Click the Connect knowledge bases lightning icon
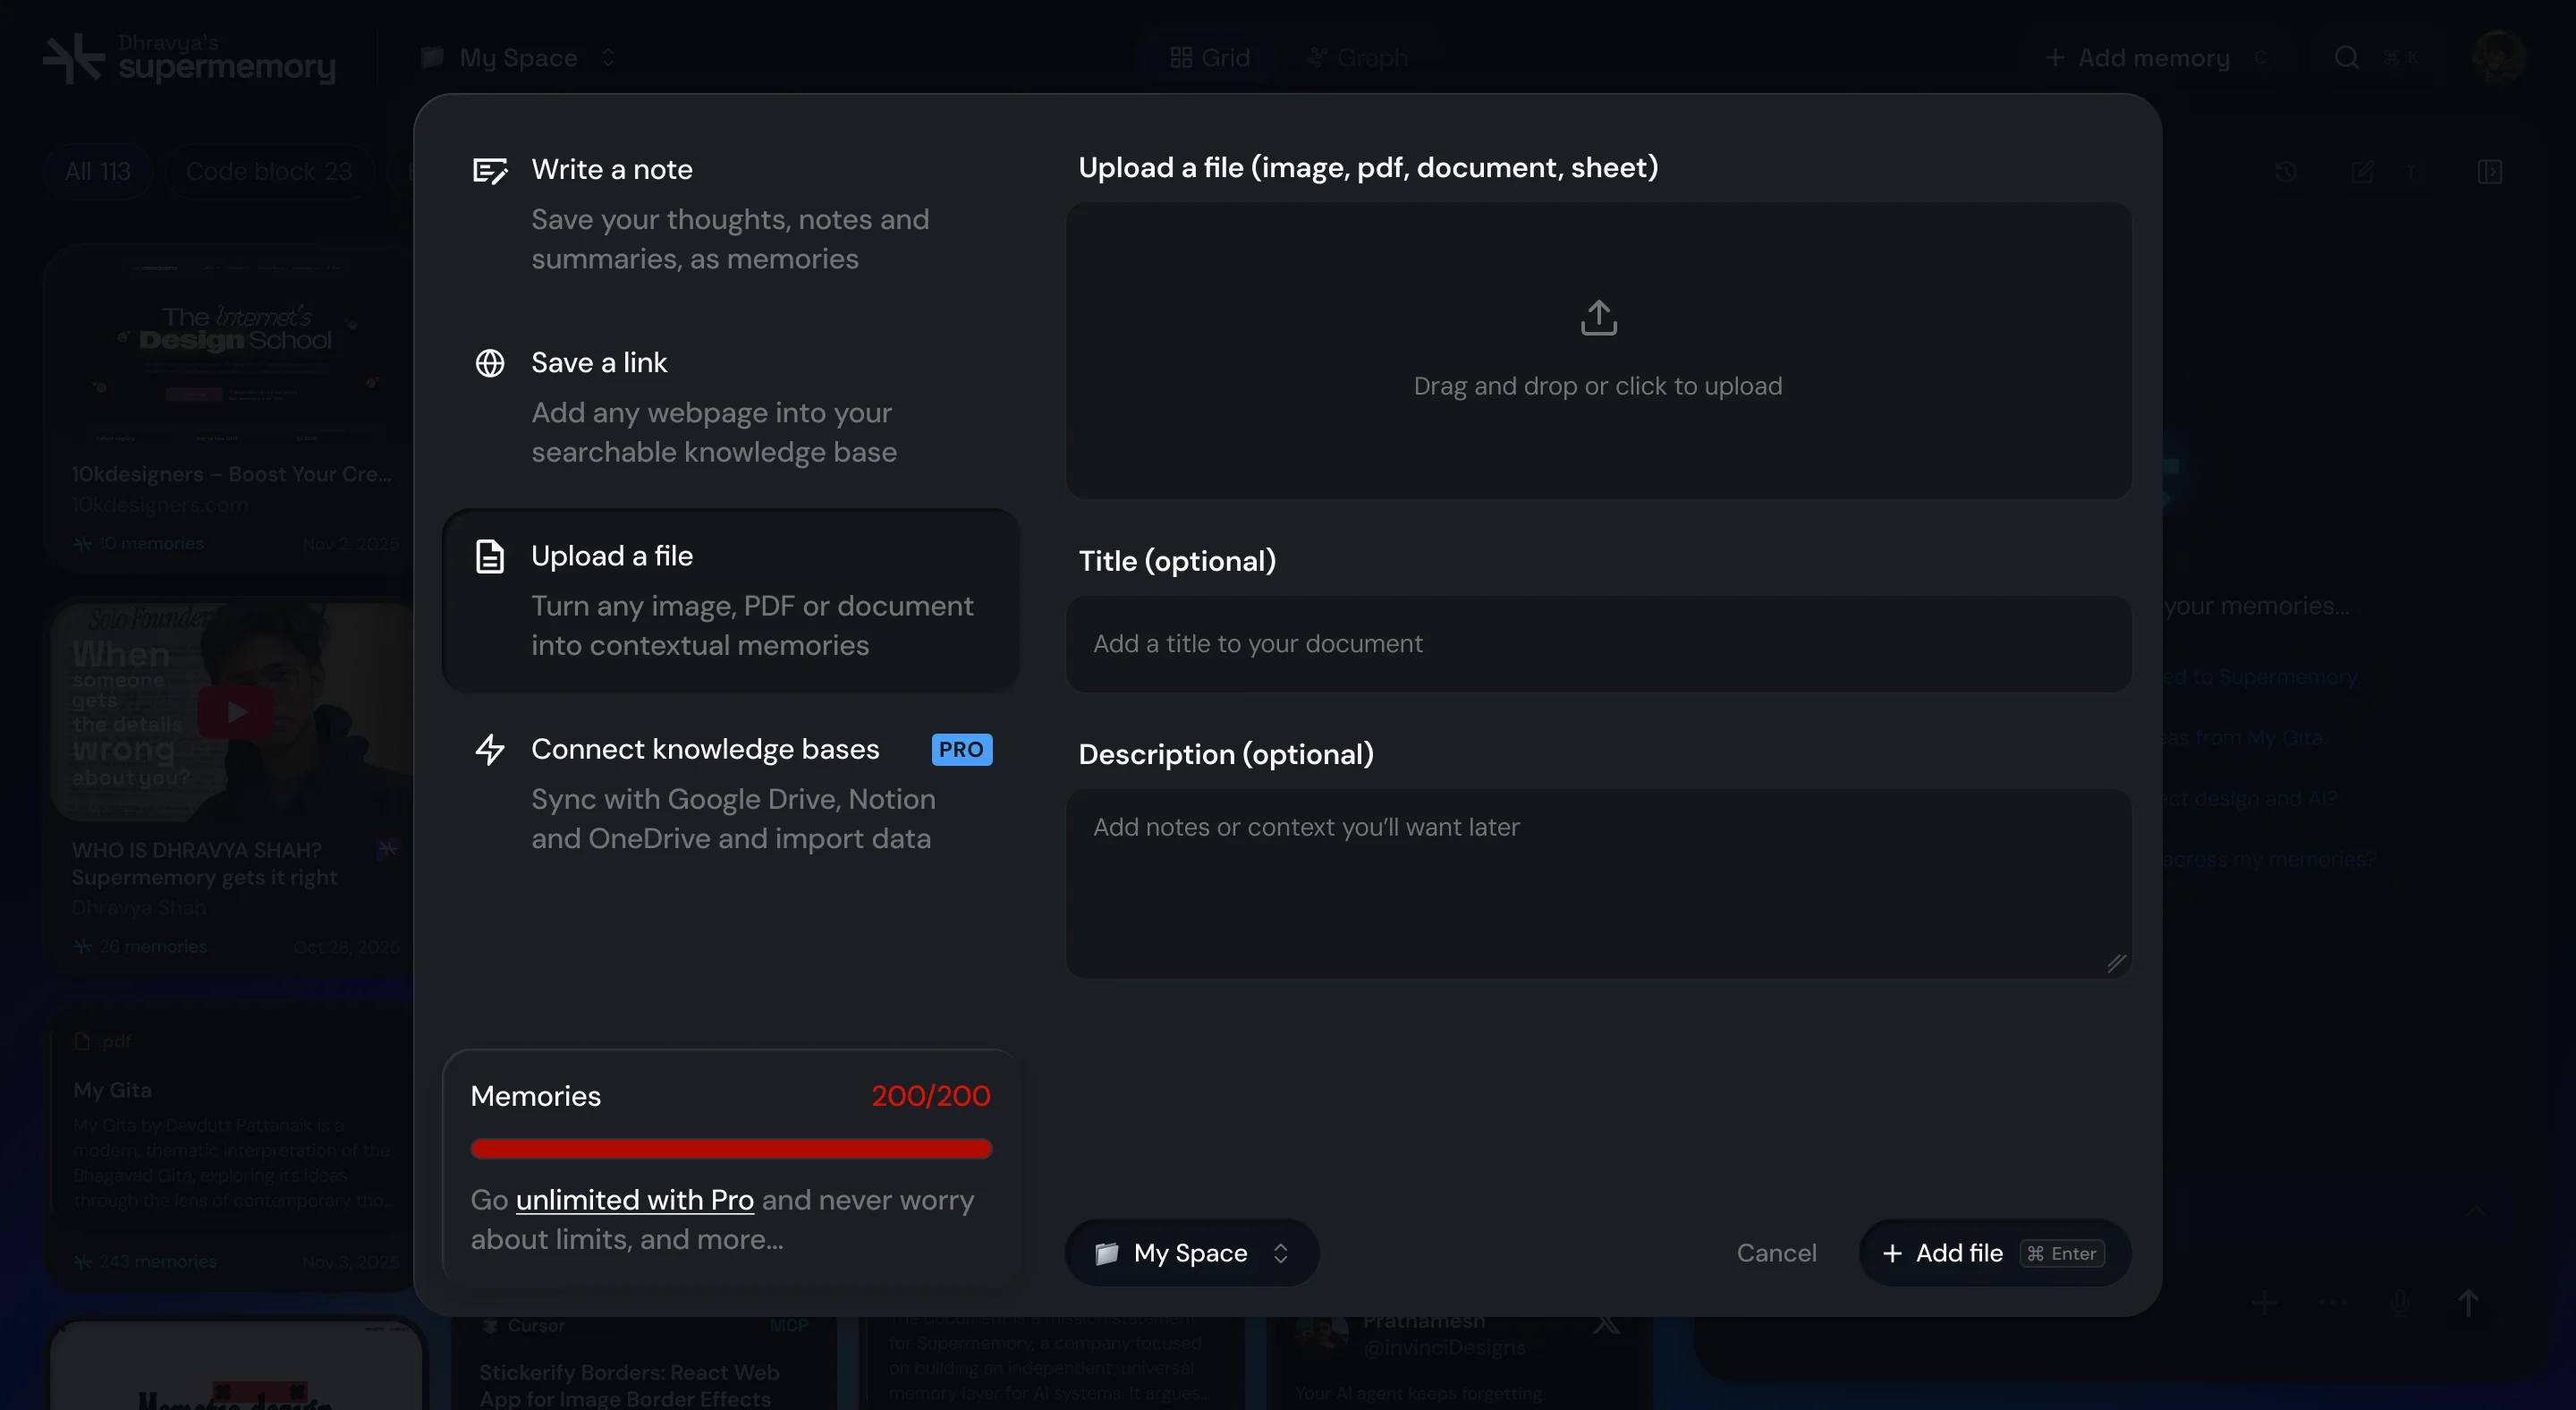This screenshot has width=2576, height=1410. 490,750
